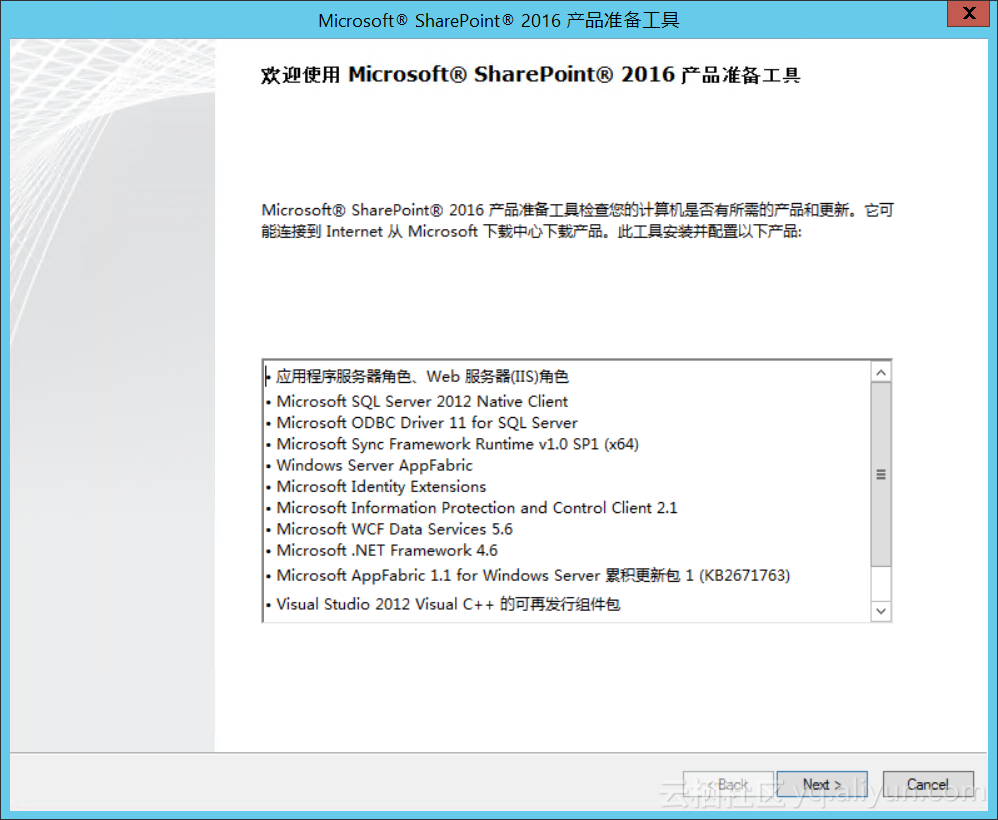Click the bold welcome heading '欢迎使用 Microsoft SharePoint 2016'

[531, 74]
